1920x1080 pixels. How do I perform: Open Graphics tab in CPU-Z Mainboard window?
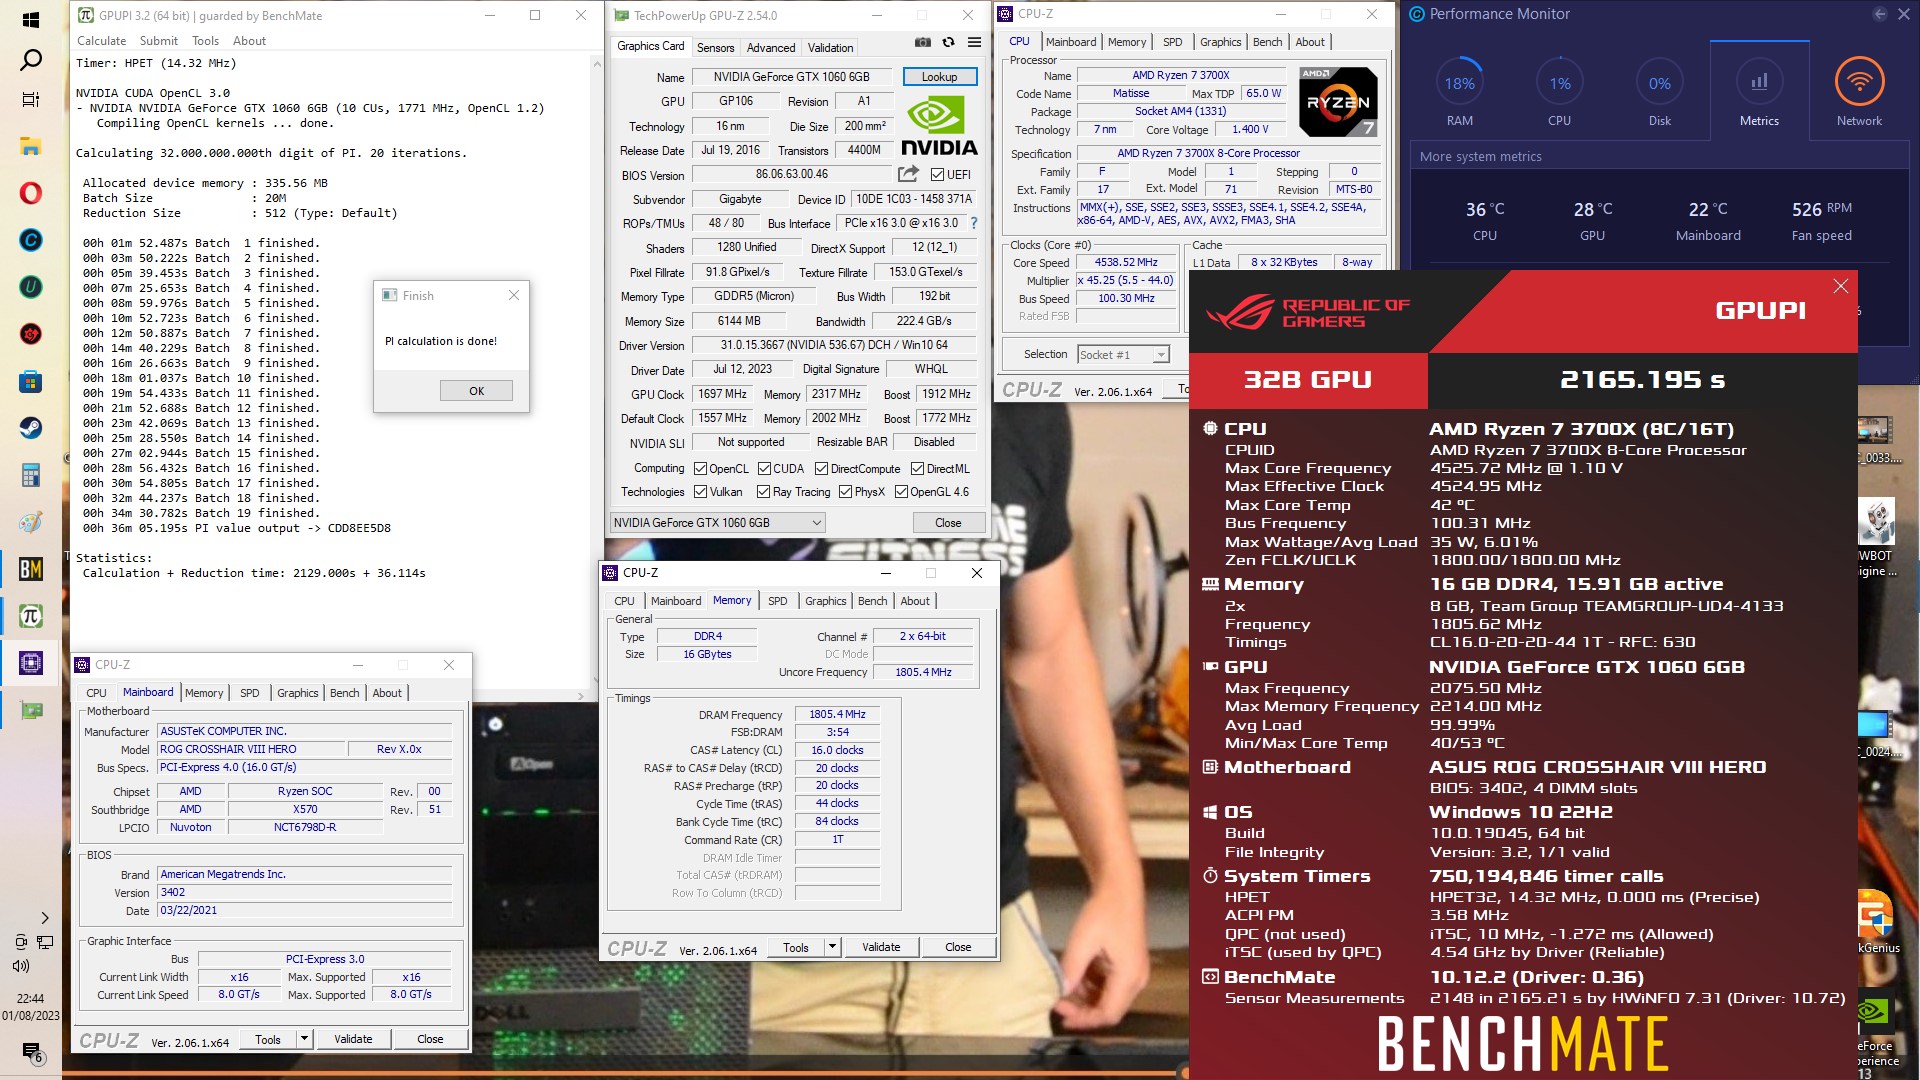coord(297,693)
